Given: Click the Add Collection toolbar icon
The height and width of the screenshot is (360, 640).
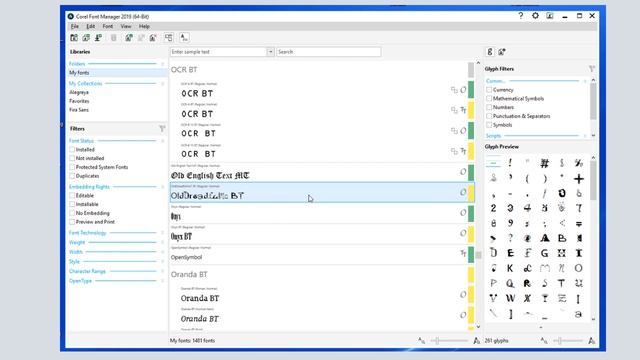Looking at the screenshot, I should tap(86, 38).
